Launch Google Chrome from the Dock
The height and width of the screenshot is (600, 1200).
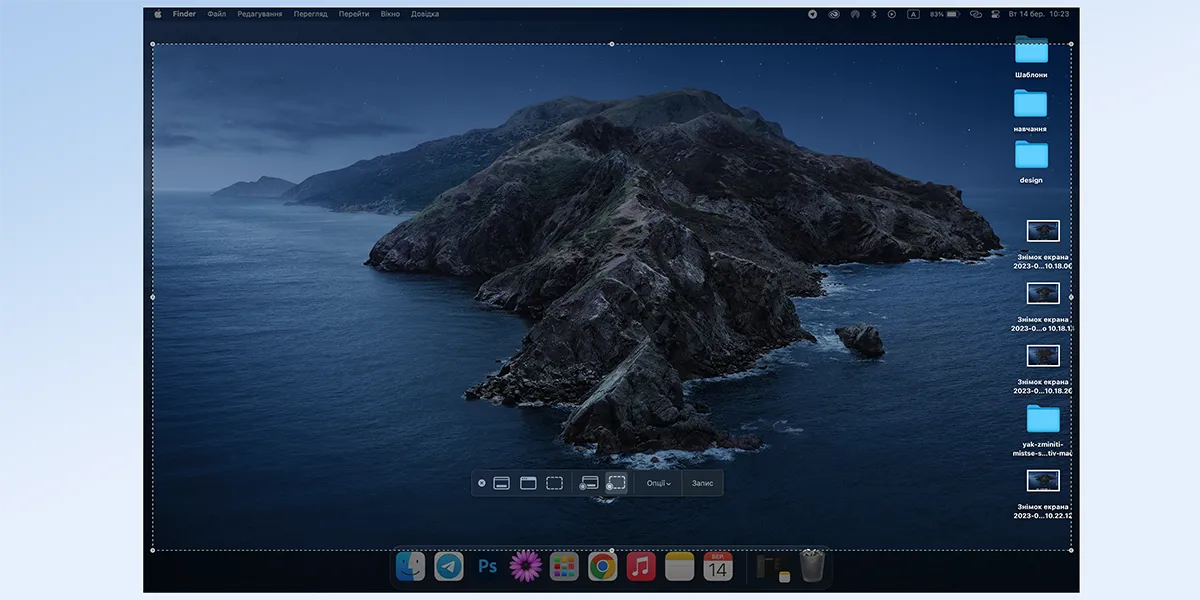tap(602, 567)
